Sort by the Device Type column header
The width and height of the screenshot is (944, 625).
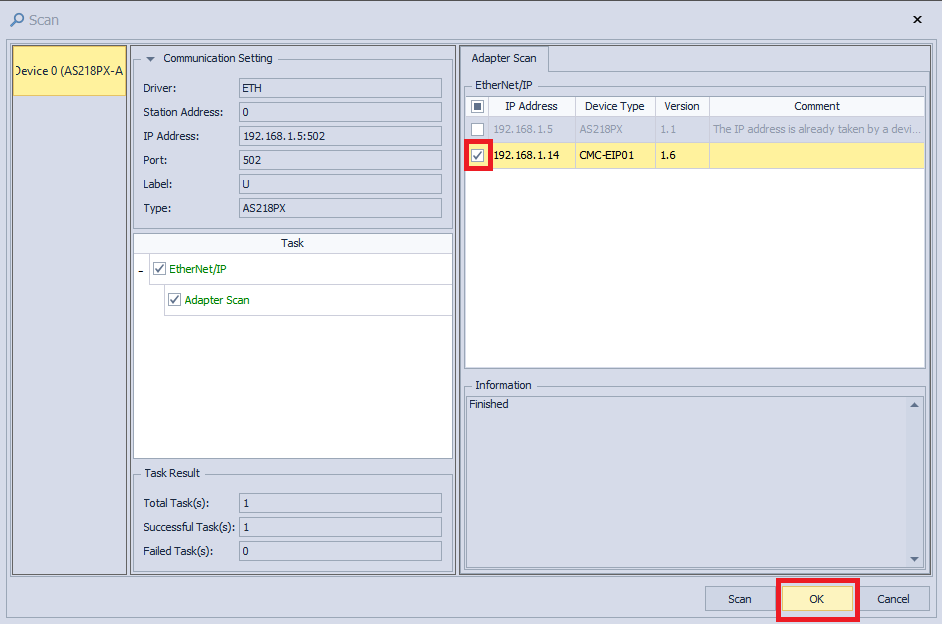click(x=615, y=106)
